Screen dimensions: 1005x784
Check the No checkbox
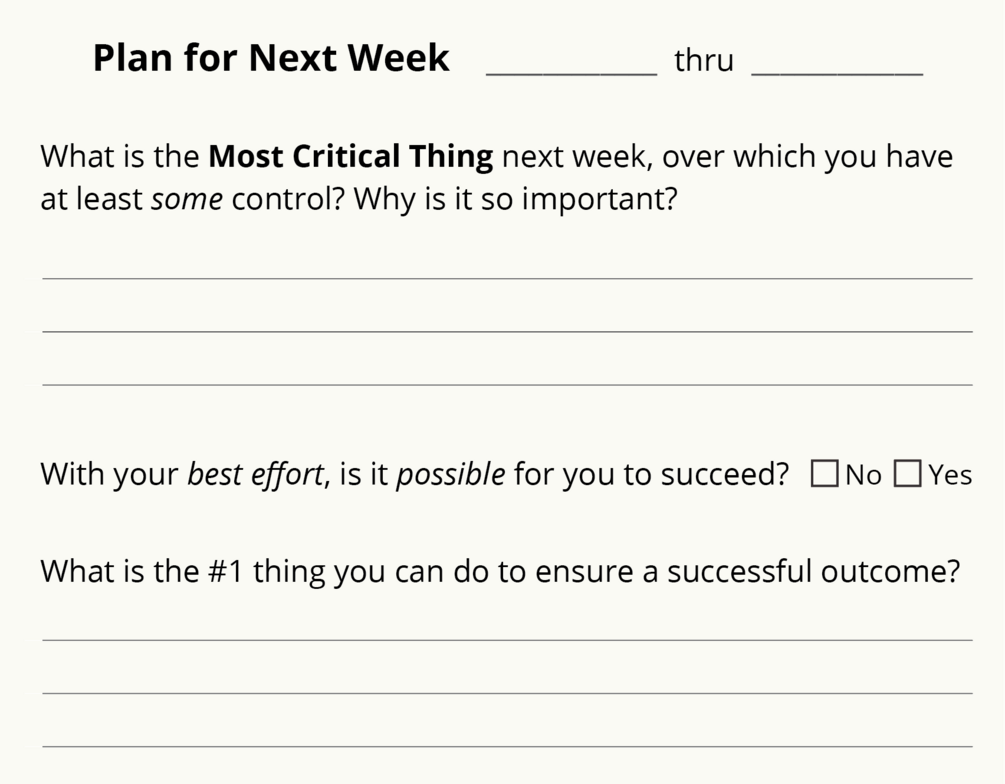(x=824, y=474)
